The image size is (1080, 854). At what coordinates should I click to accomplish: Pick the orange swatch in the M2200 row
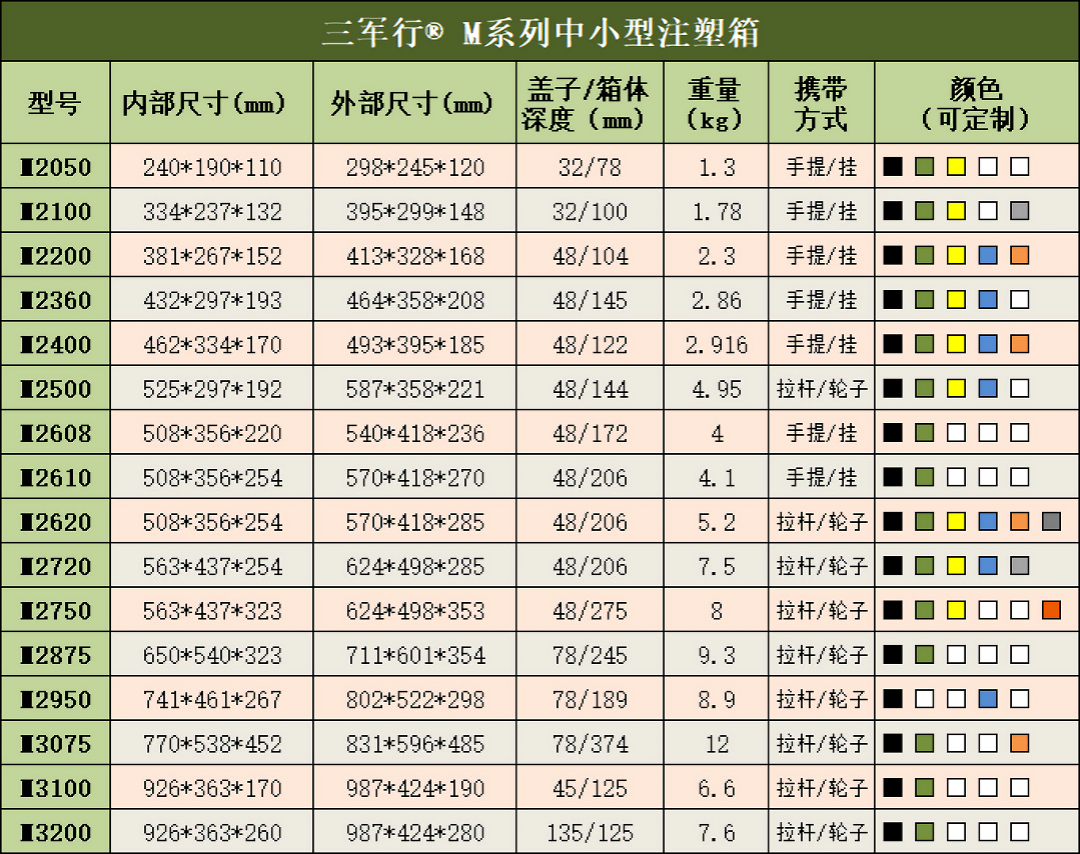point(1019,256)
